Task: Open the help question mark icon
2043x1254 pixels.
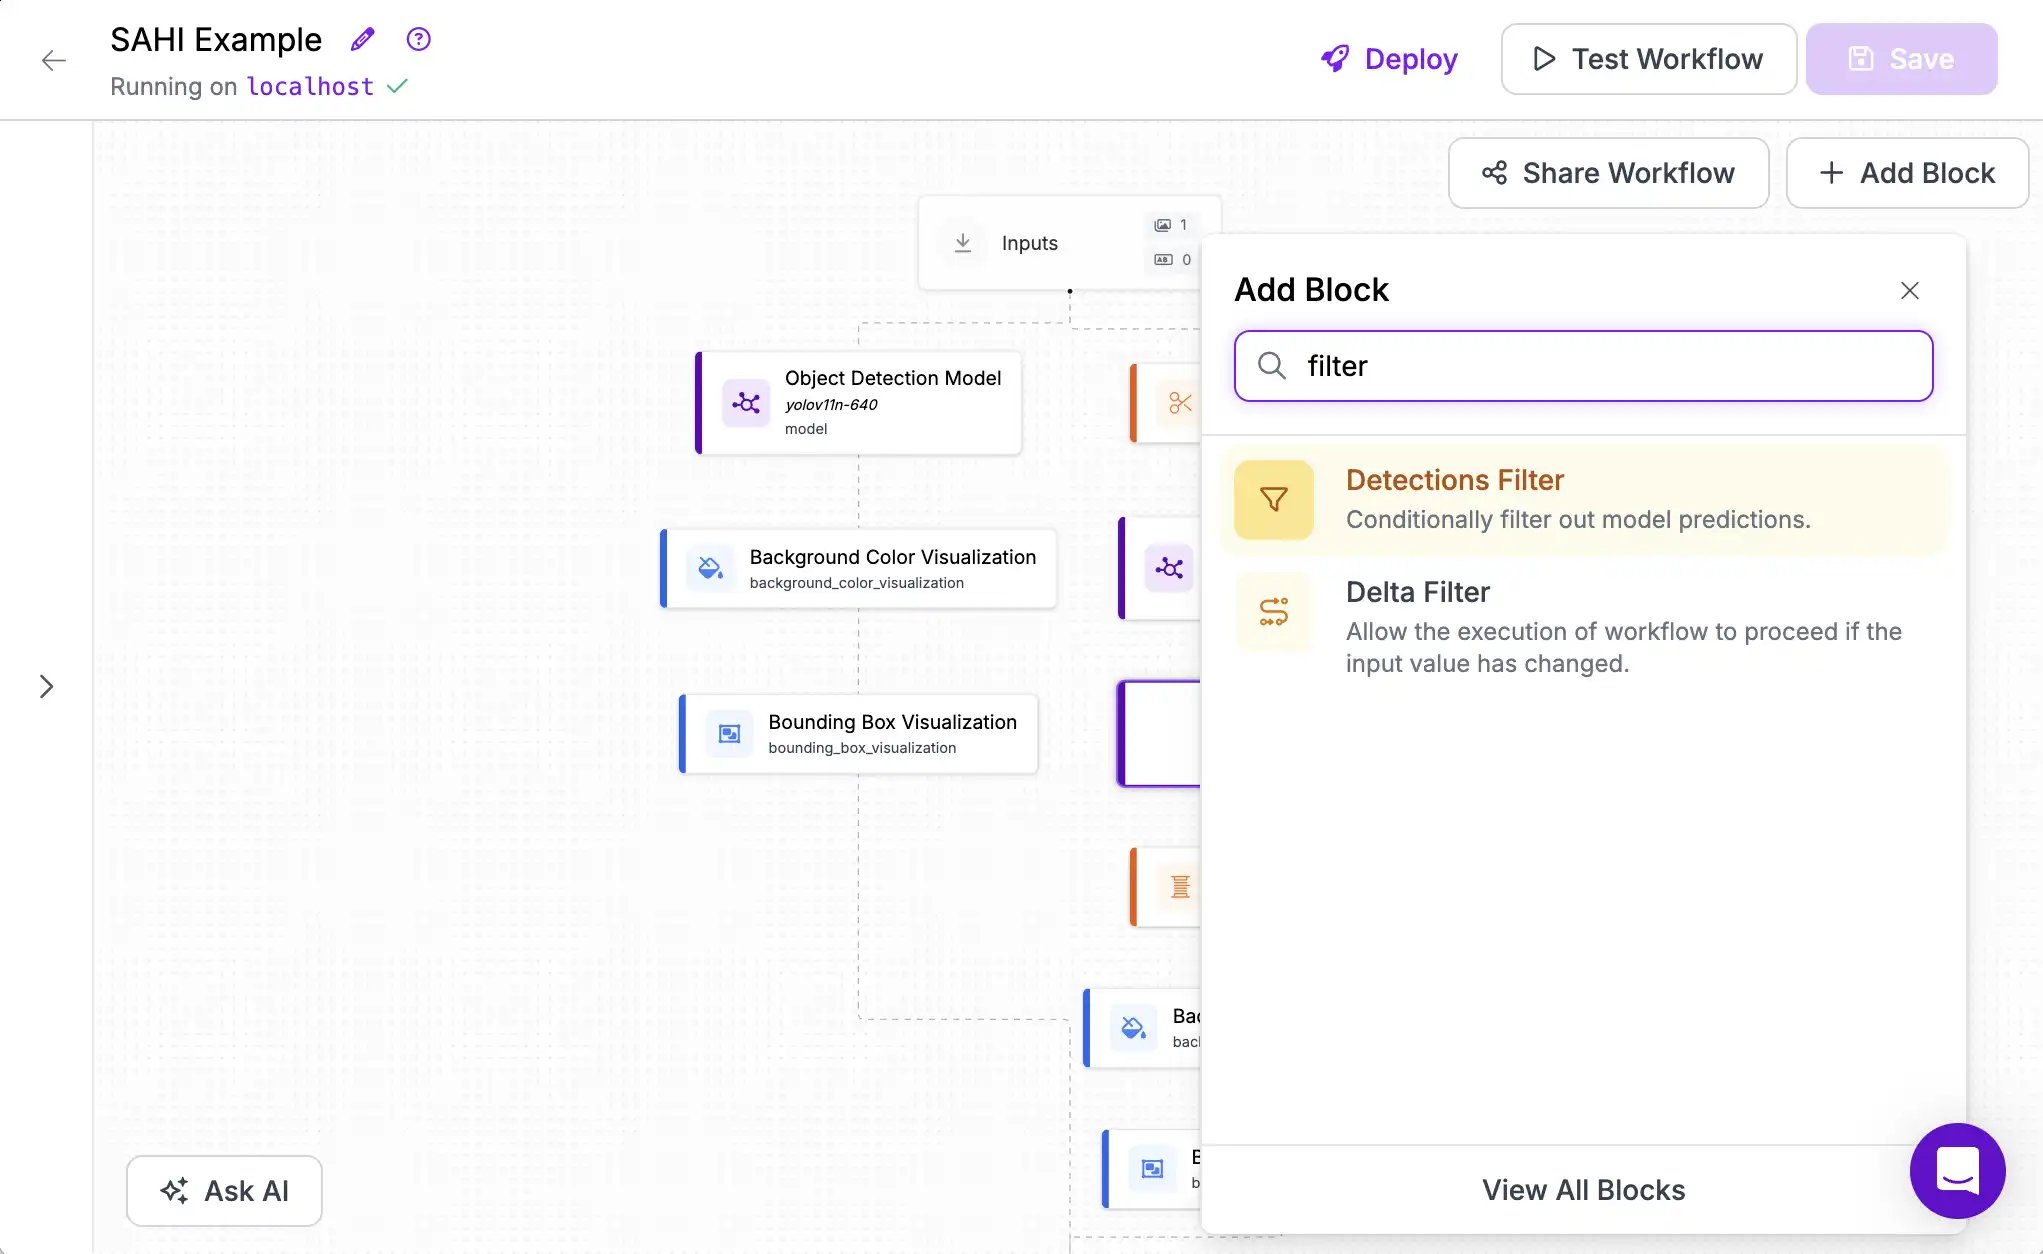Action: (418, 39)
